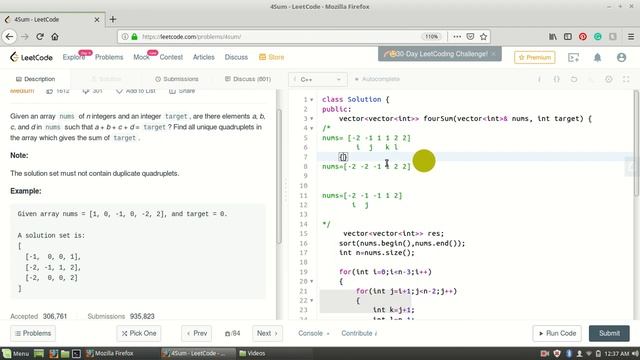Image resolution: width=640 pixels, height=360 pixels.
Task: Click the code editor vertical scrollbar
Action: [636, 142]
